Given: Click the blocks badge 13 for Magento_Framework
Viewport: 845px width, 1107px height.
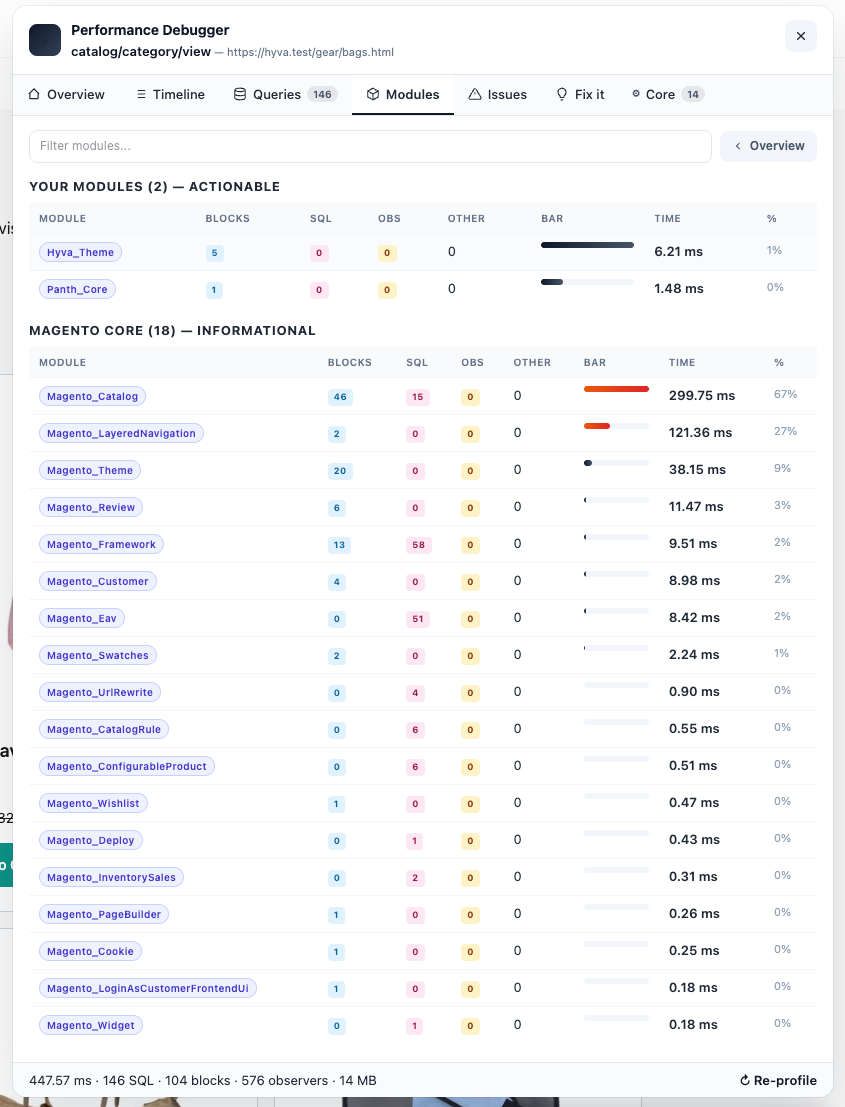Looking at the screenshot, I should pyautogui.click(x=340, y=545).
